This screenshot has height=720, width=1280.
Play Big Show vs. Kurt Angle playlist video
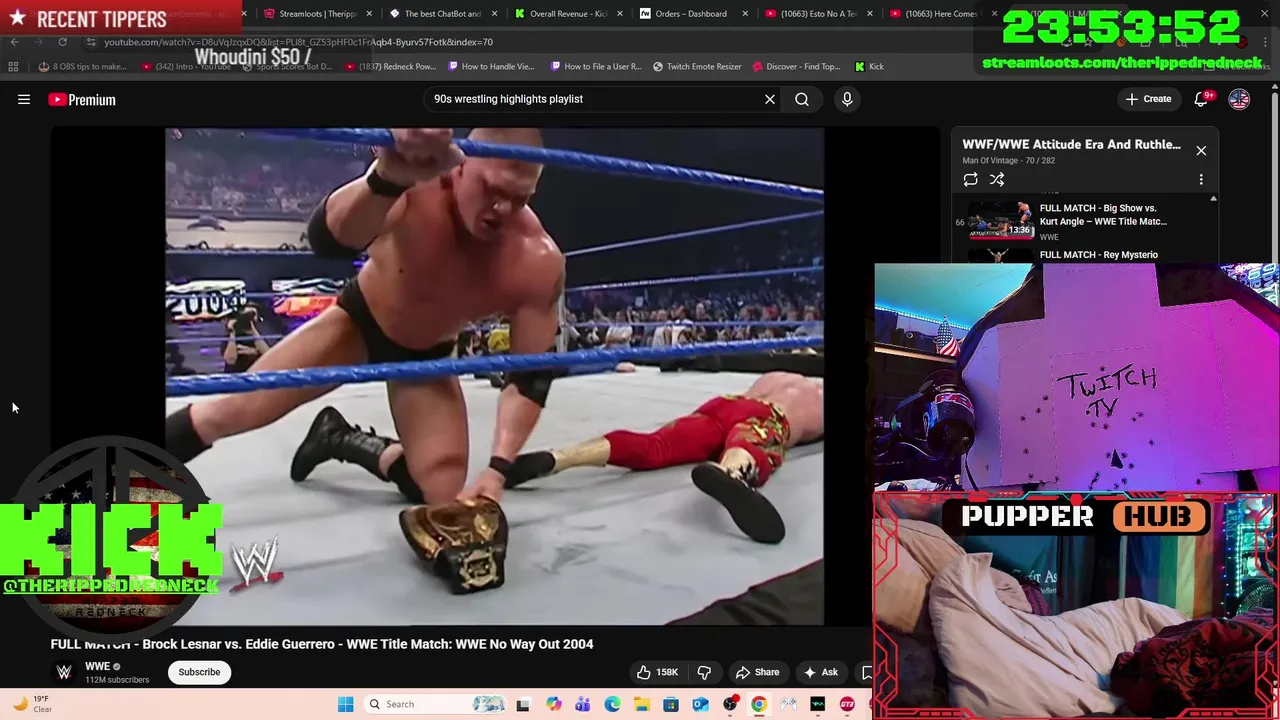click(x=1085, y=221)
